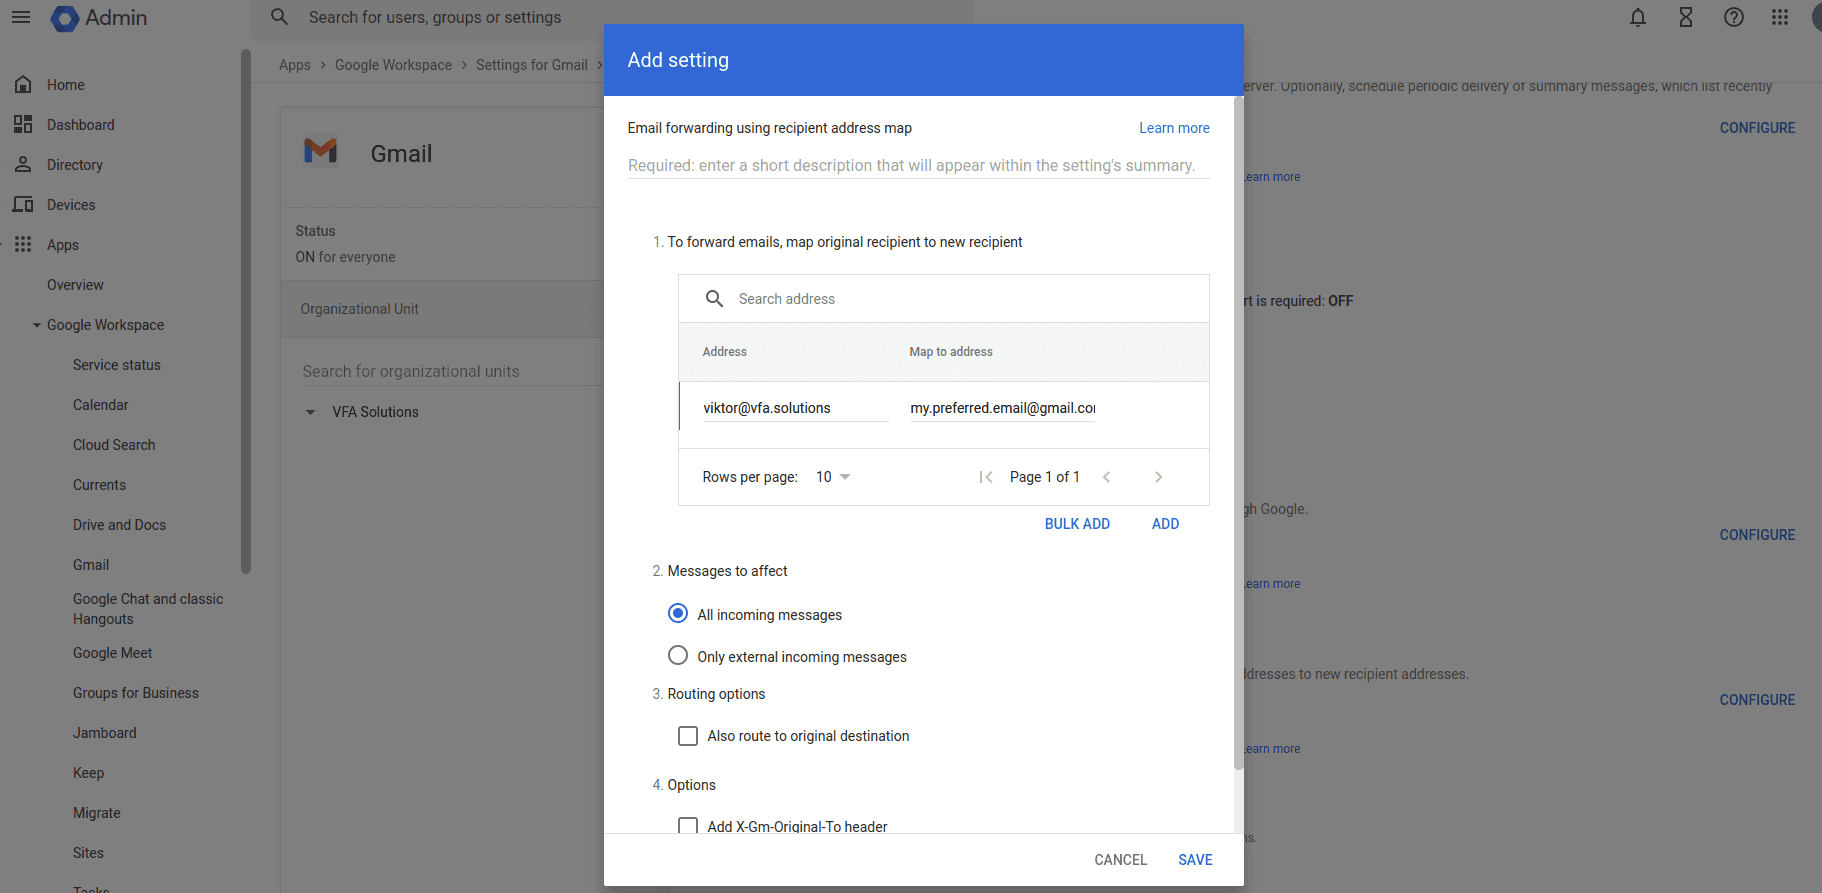Collapse the VFA Solutions organizational unit
1822x893 pixels.
310,412
